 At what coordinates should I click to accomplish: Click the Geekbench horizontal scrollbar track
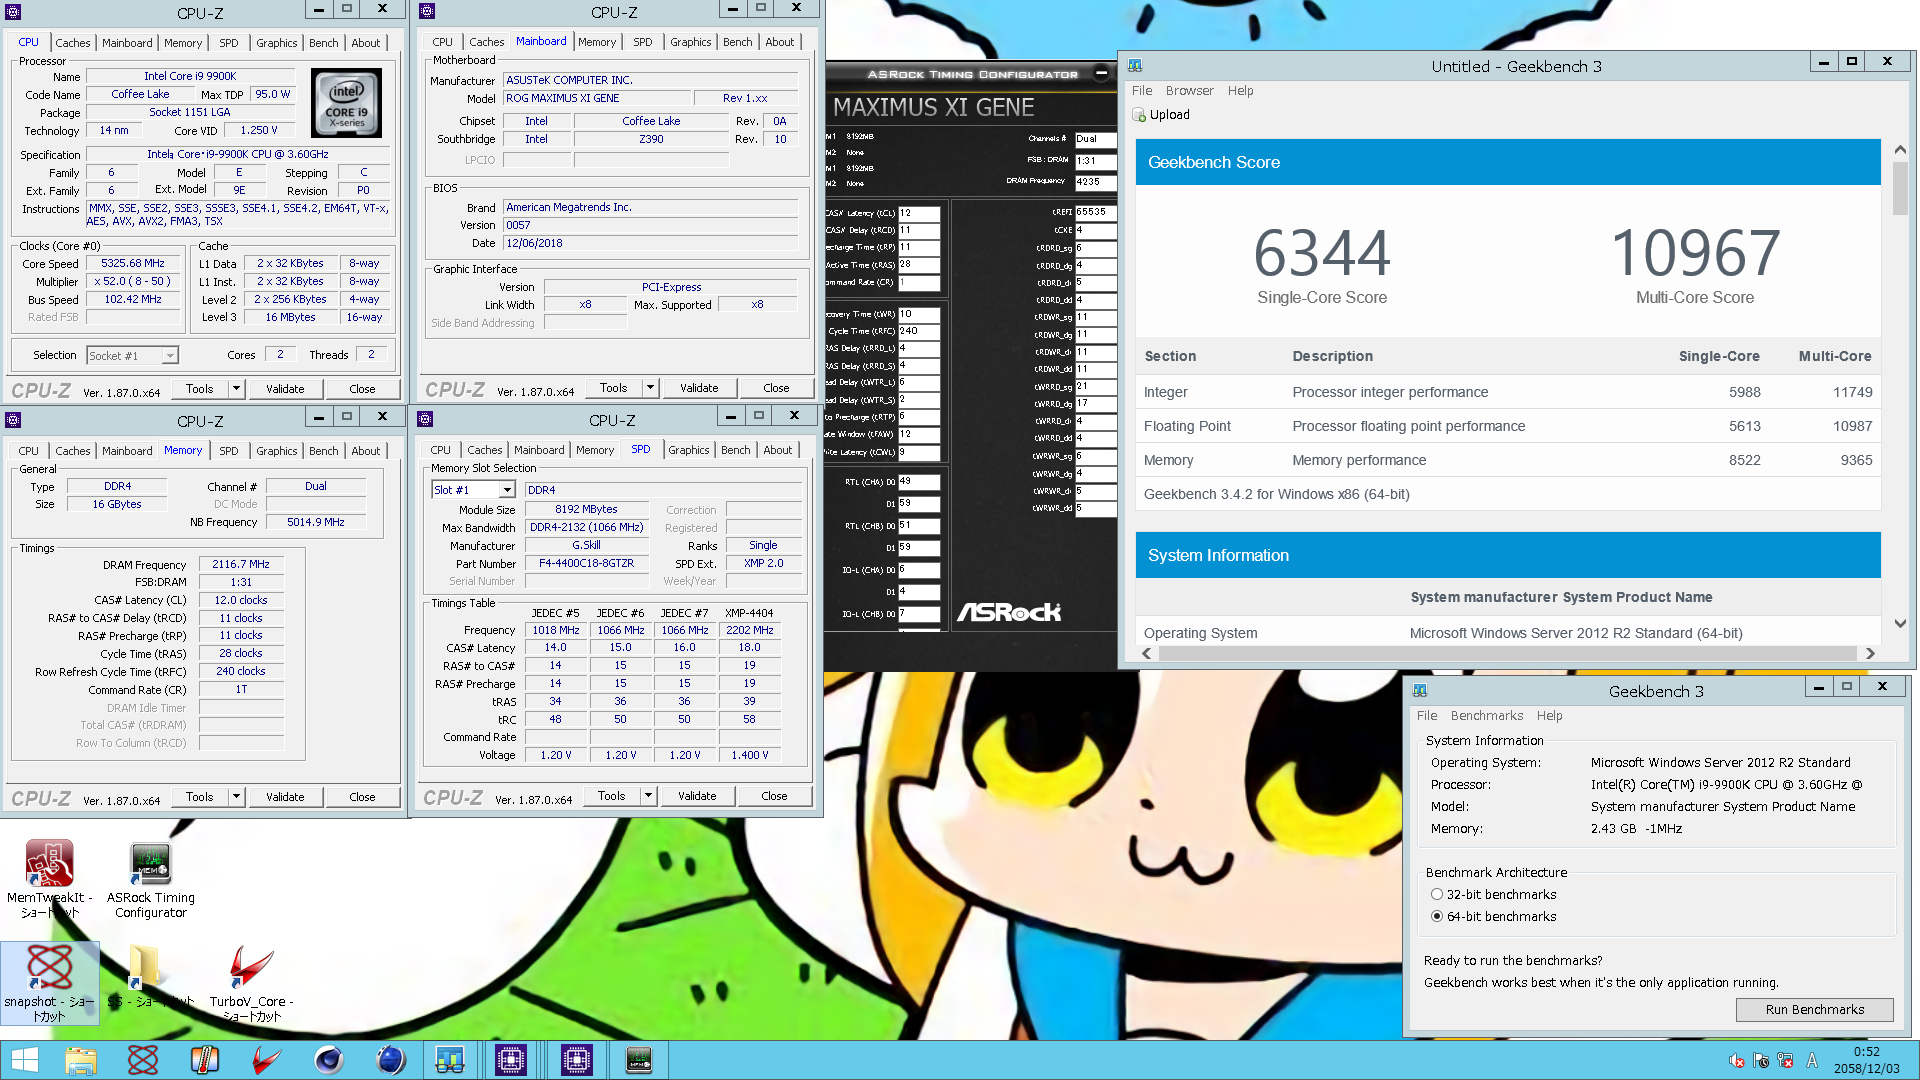coord(1508,653)
